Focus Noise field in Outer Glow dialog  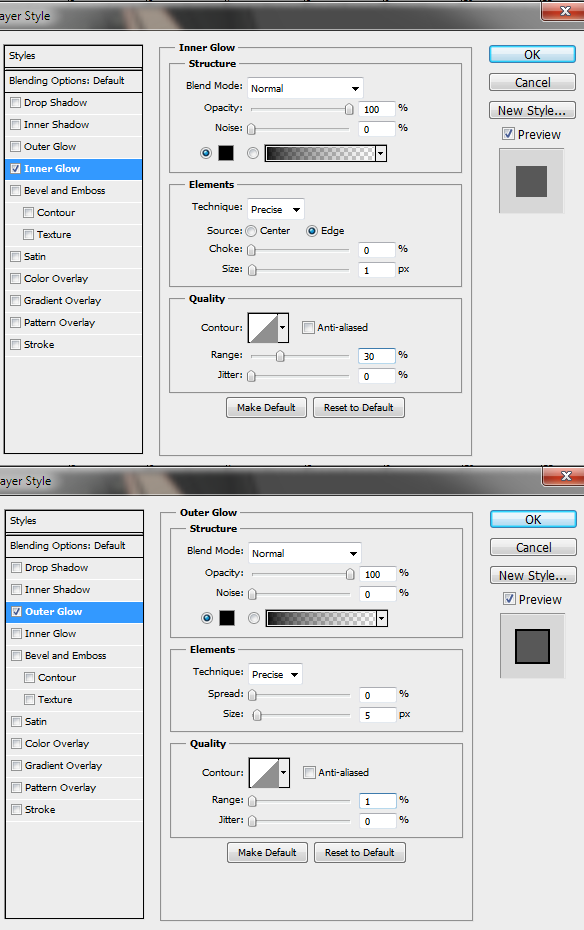click(378, 594)
